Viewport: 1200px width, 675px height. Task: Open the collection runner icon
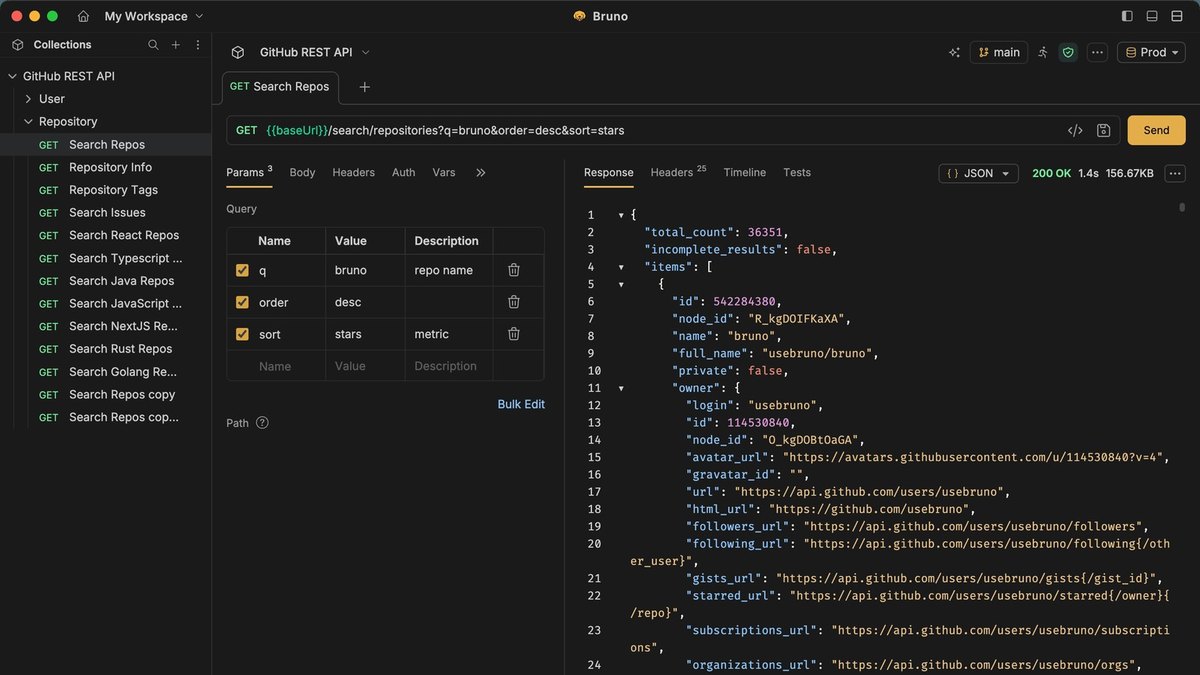click(x=1043, y=52)
